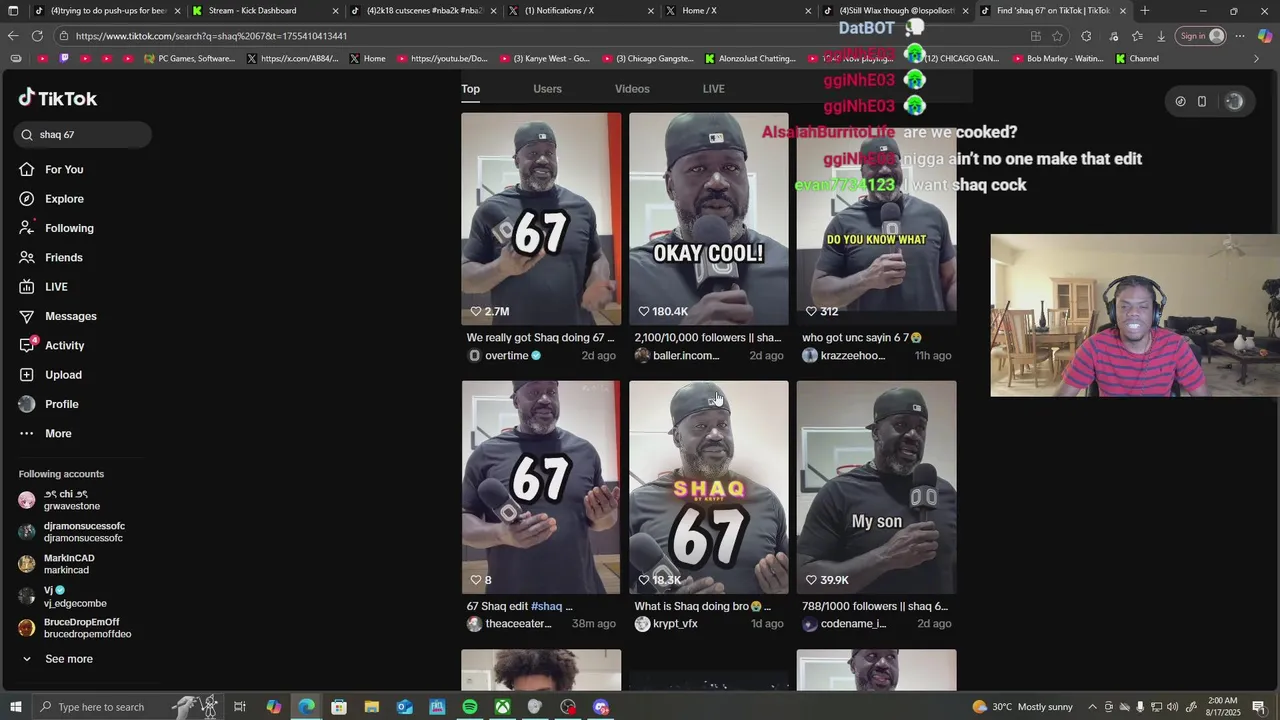Viewport: 1280px width, 720px height.
Task: Open the overtime video with 2.7M likes
Action: point(541,219)
